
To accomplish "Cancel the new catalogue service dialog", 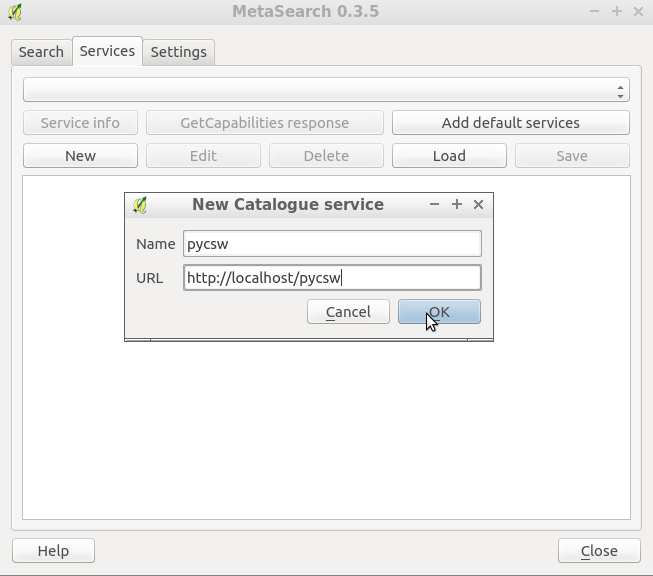I will [x=348, y=312].
